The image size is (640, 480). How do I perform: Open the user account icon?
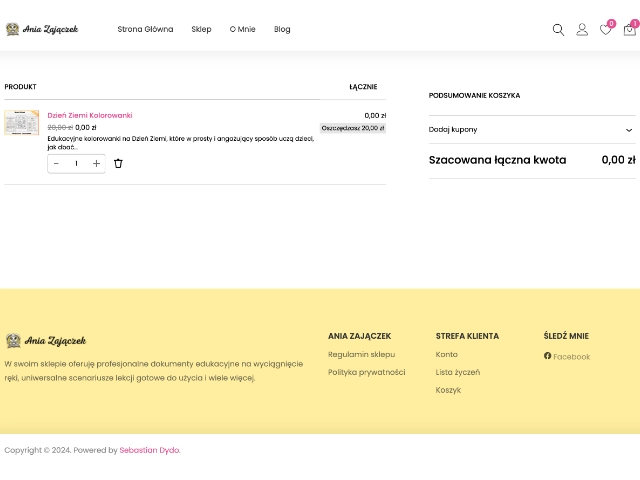(x=582, y=29)
